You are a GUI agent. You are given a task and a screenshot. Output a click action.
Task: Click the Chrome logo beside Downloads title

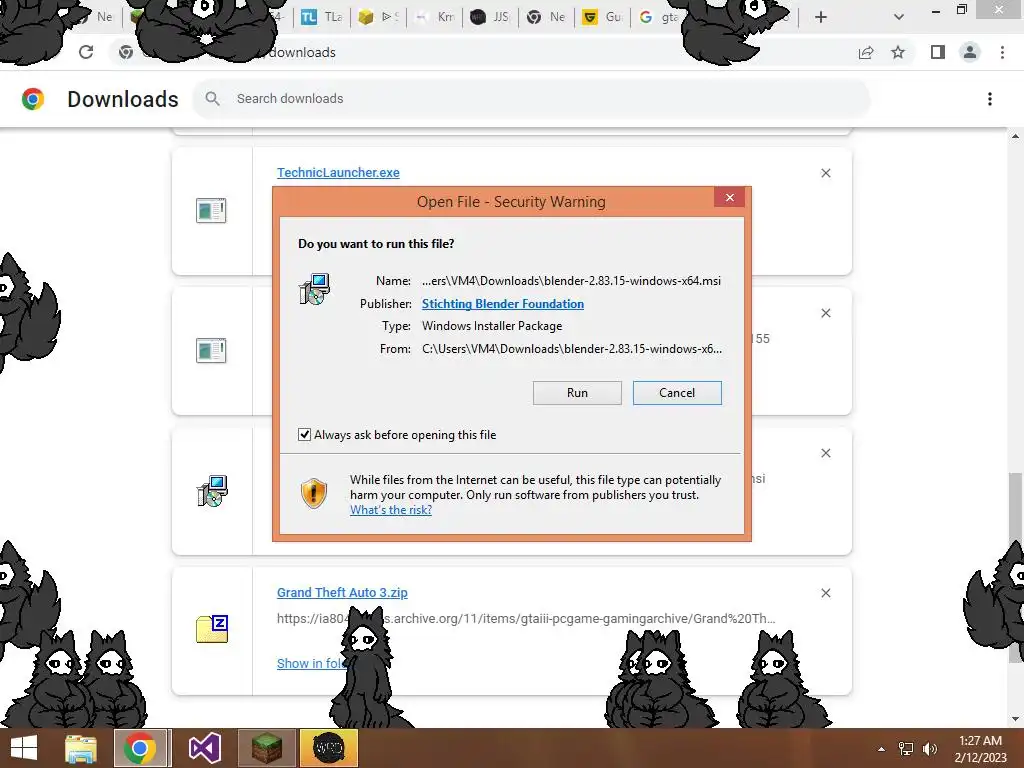[x=33, y=99]
